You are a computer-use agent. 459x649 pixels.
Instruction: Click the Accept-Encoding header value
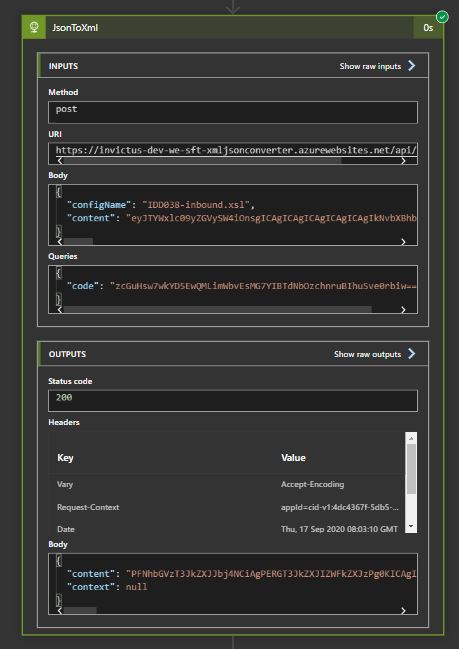click(312, 484)
